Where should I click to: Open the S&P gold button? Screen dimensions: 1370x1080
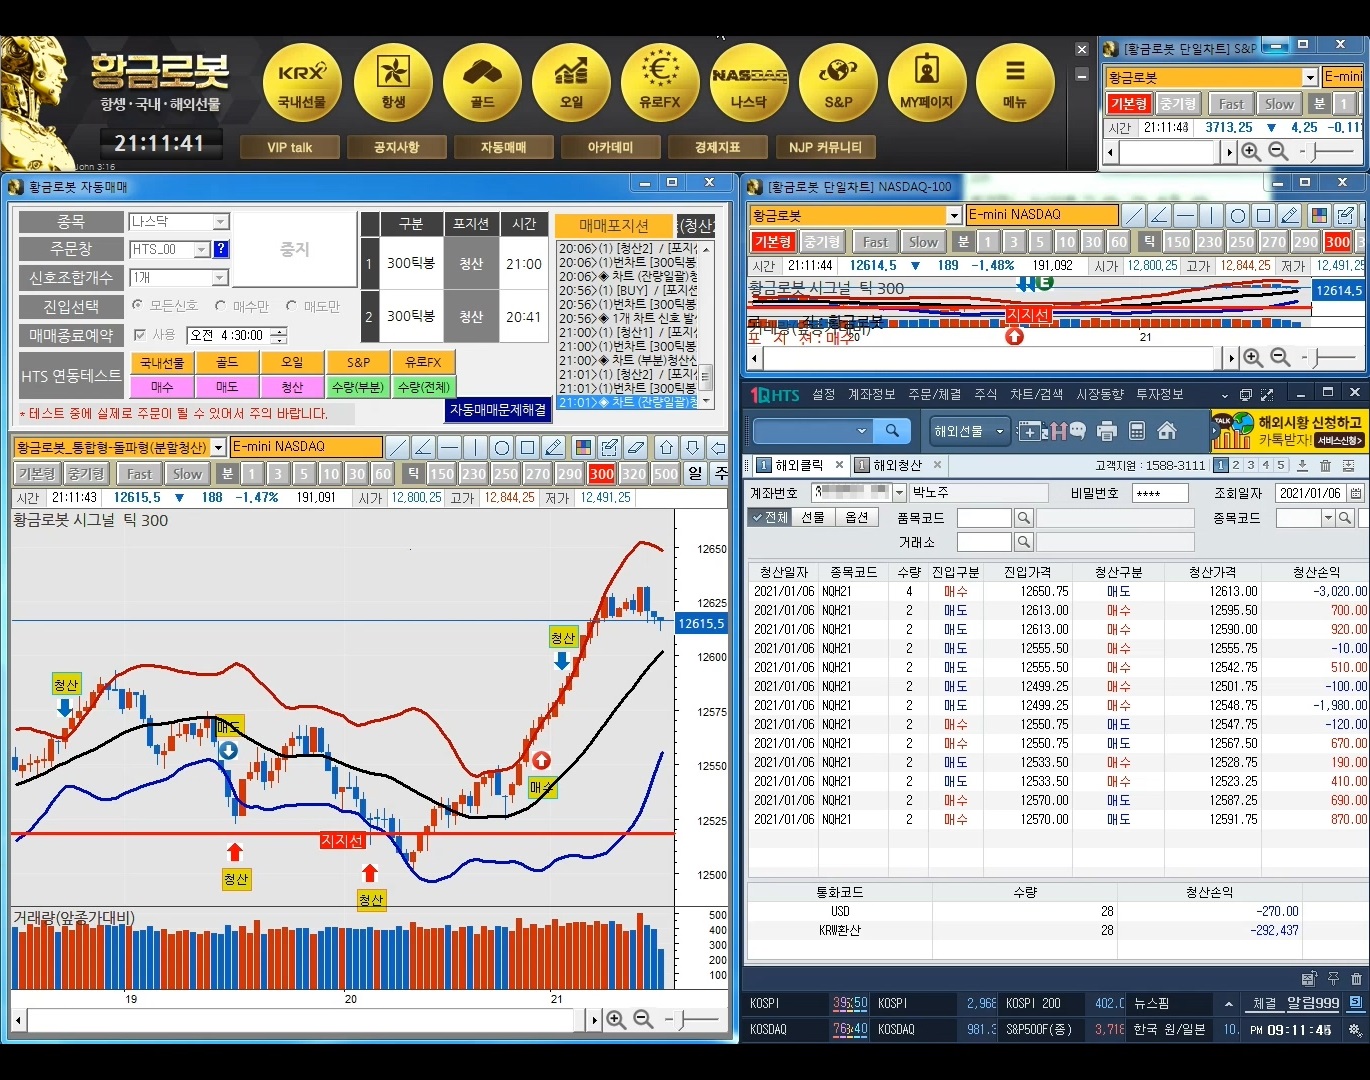pos(838,82)
